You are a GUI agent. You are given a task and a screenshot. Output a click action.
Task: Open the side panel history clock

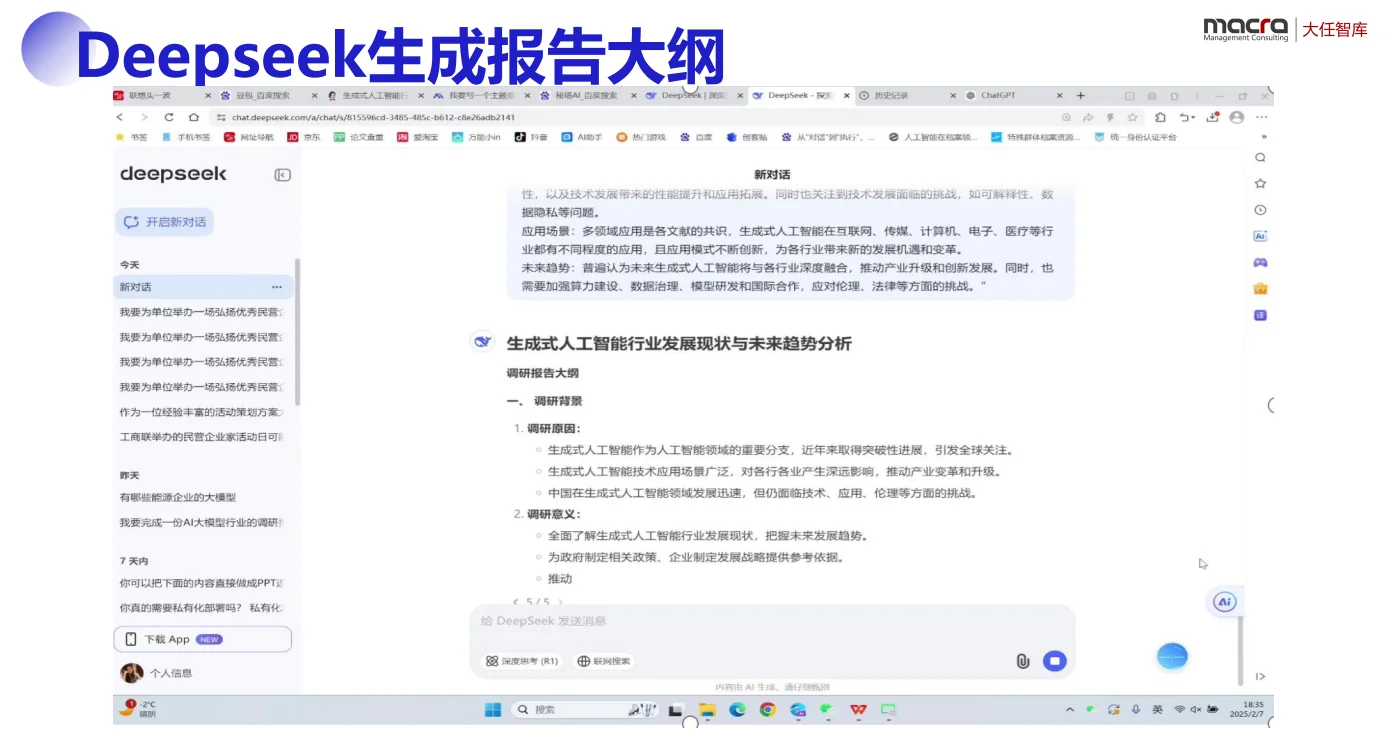coord(1260,210)
